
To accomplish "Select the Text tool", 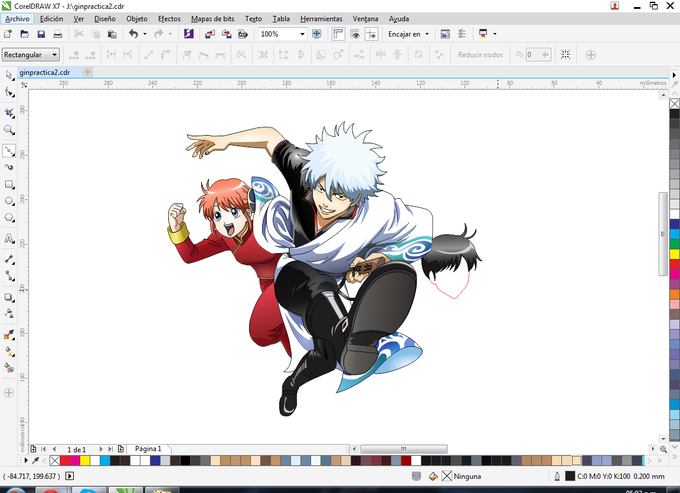I will coord(9,238).
